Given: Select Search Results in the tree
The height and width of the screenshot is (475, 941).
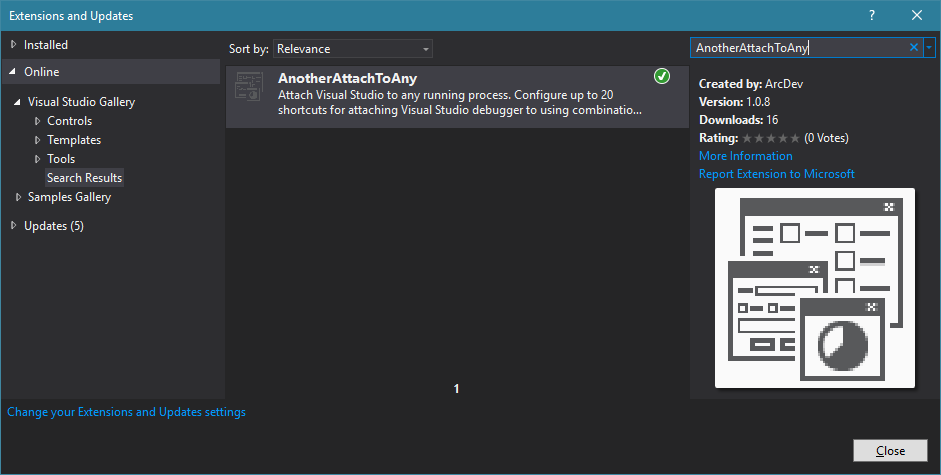Looking at the screenshot, I should click(x=85, y=178).
